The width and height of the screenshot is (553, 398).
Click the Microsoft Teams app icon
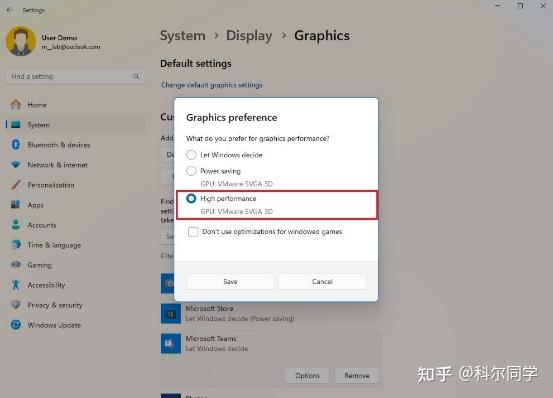point(171,343)
